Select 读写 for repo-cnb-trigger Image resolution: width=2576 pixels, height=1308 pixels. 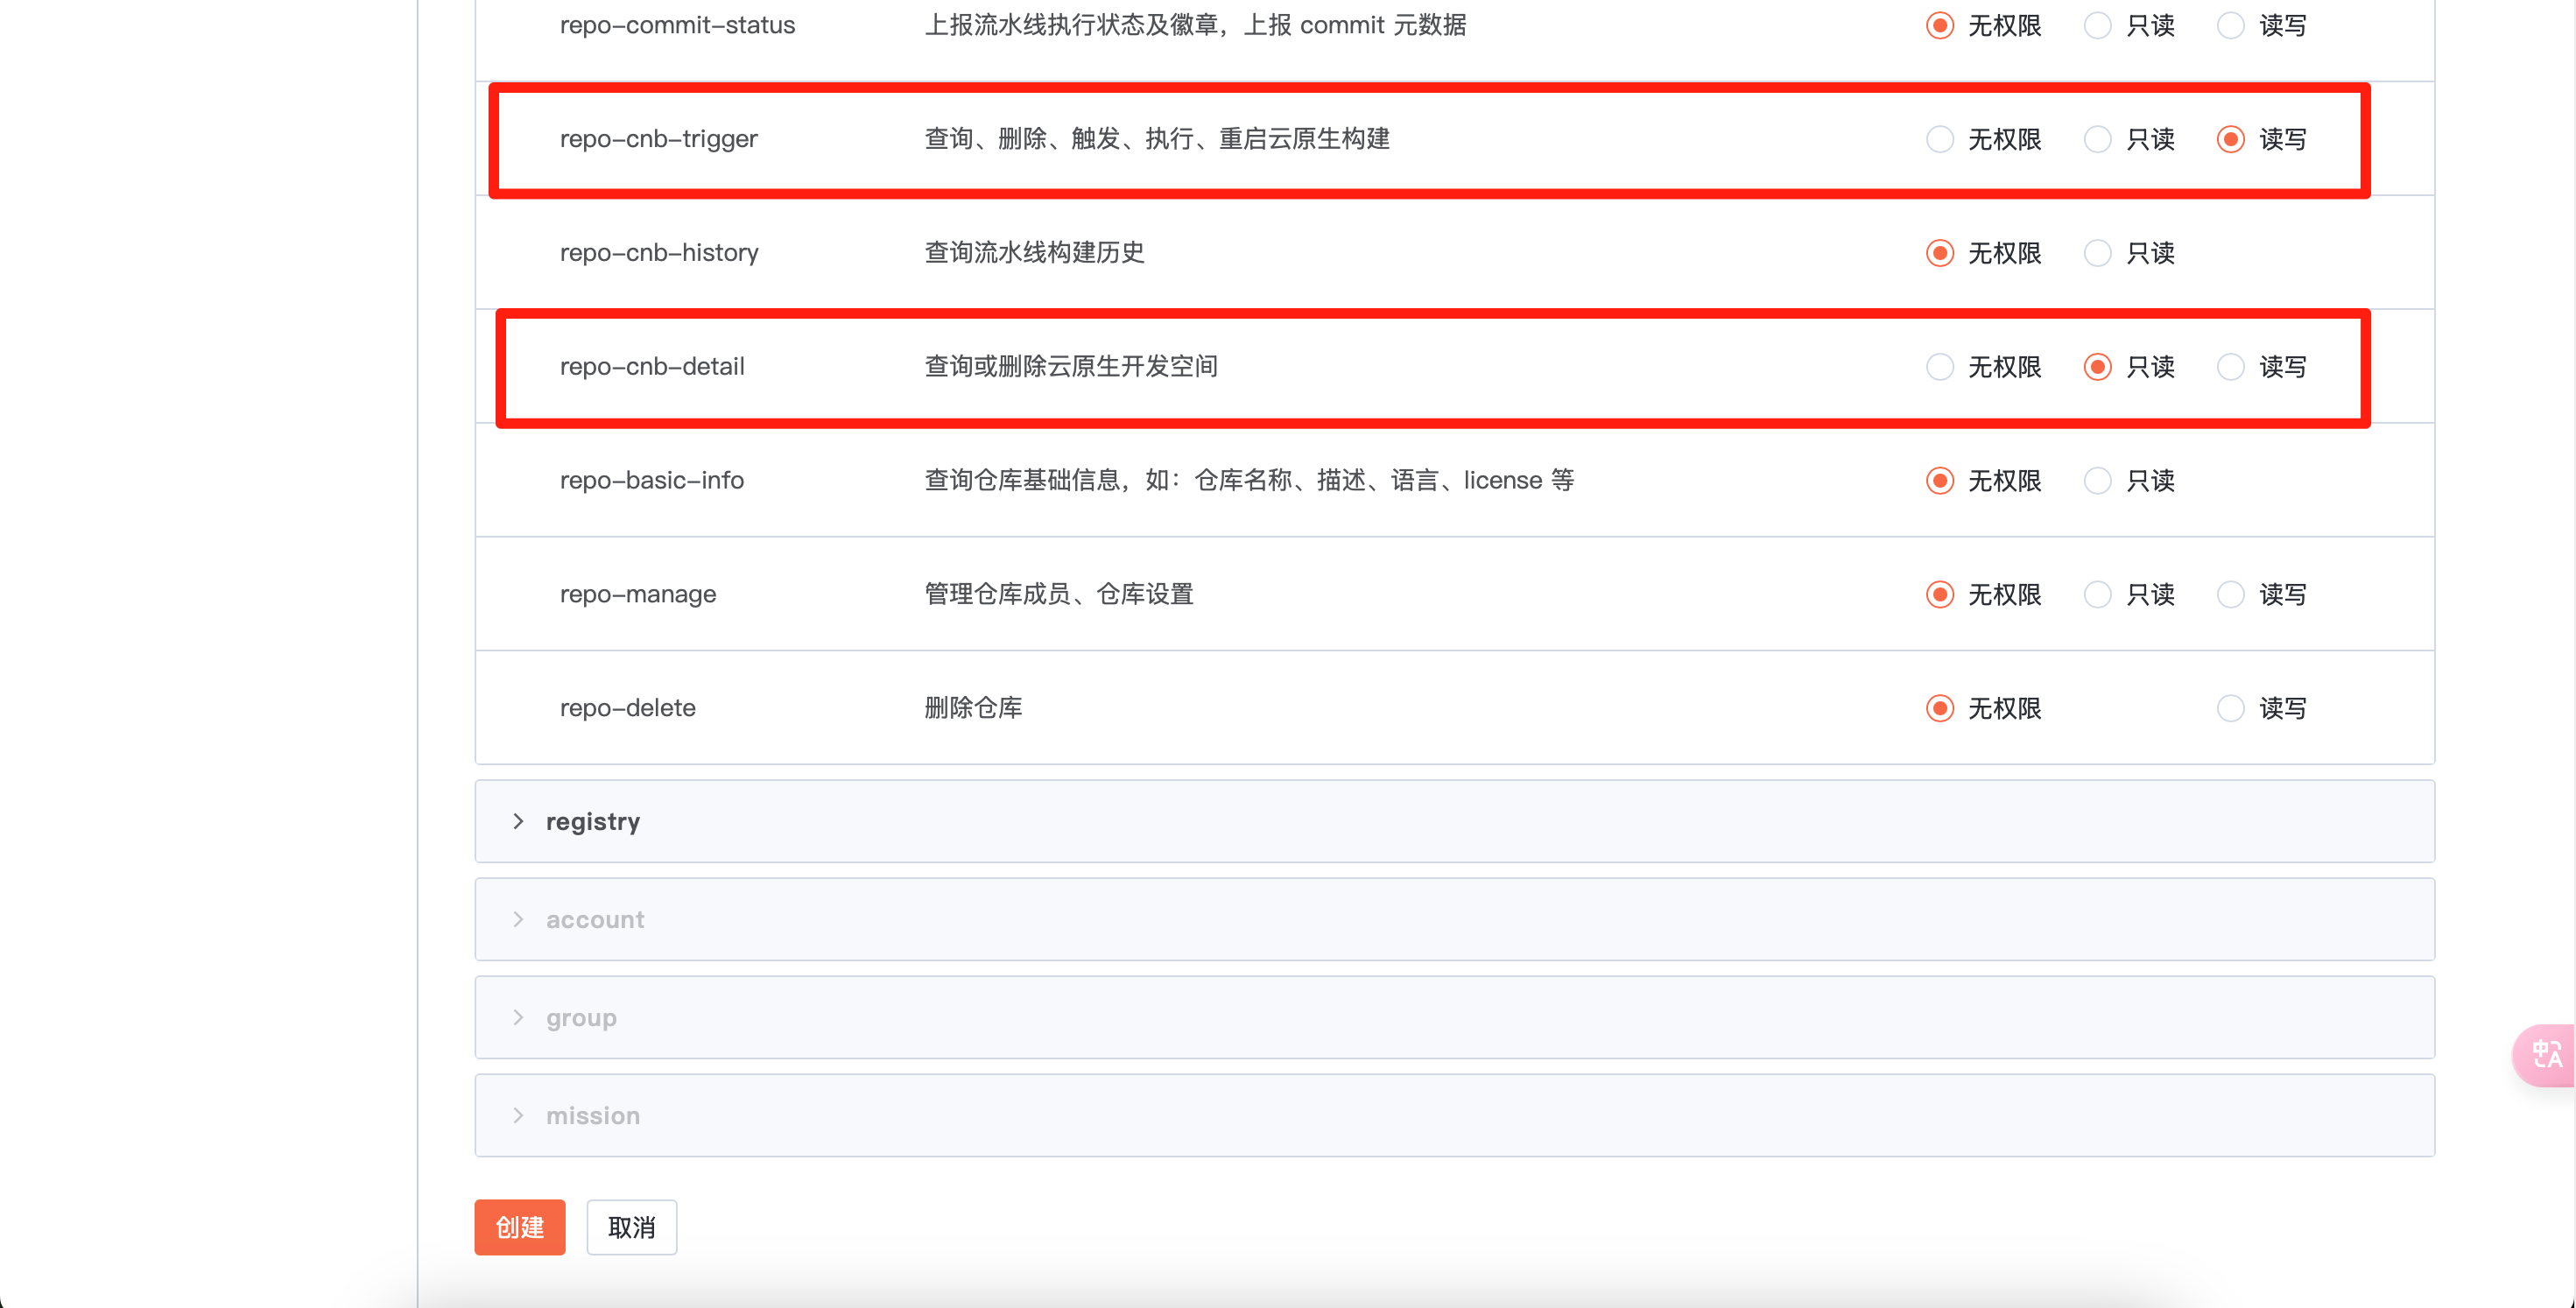pos(2229,139)
